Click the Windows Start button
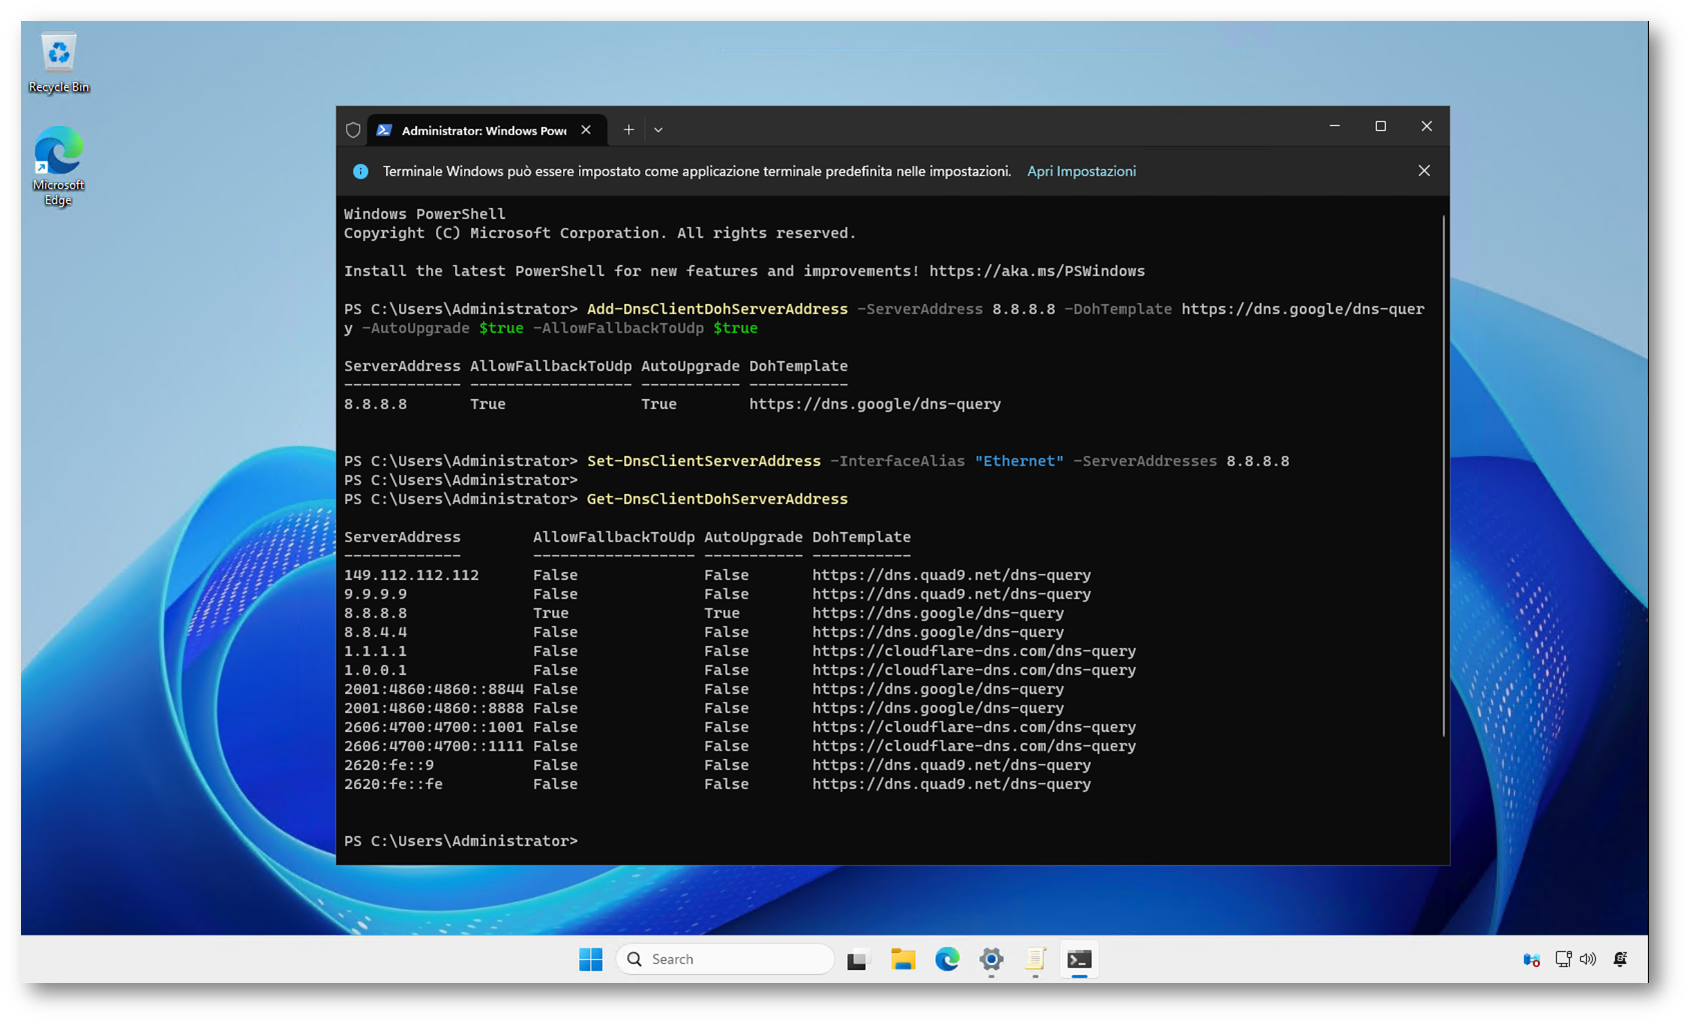Image resolution: width=1691 pixels, height=1025 pixels. (x=590, y=959)
